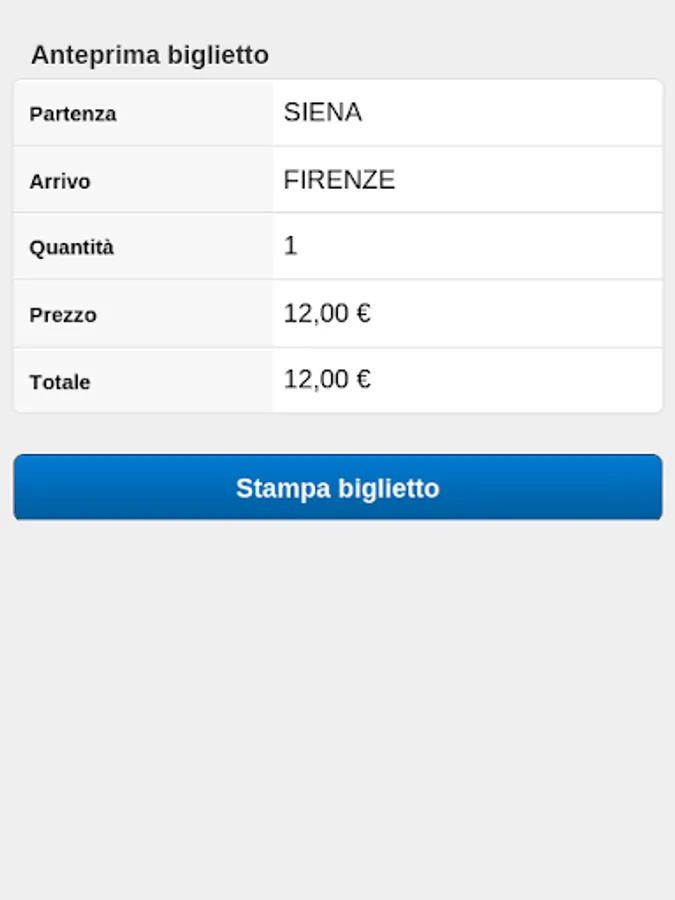Click the gap between table and Stampa button
The image size is (675, 900).
coord(337,434)
